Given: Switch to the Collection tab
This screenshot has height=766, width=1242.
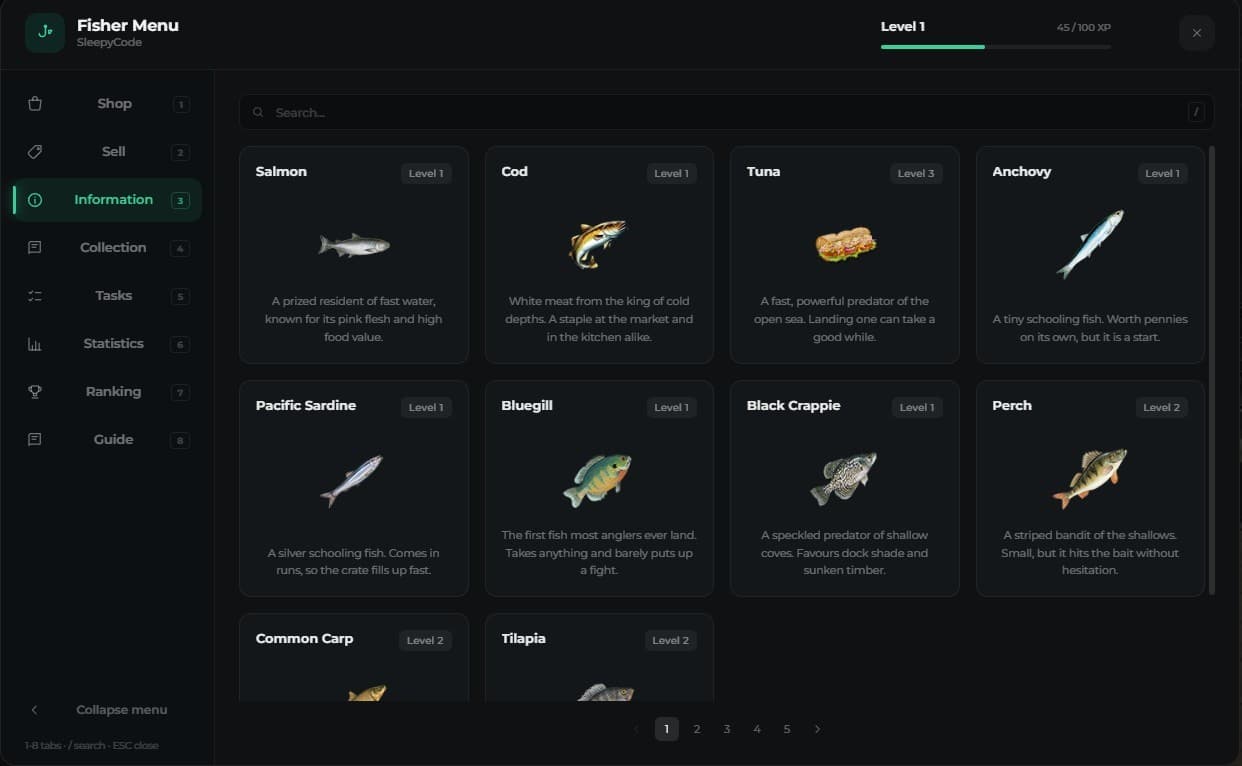Looking at the screenshot, I should coord(107,248).
